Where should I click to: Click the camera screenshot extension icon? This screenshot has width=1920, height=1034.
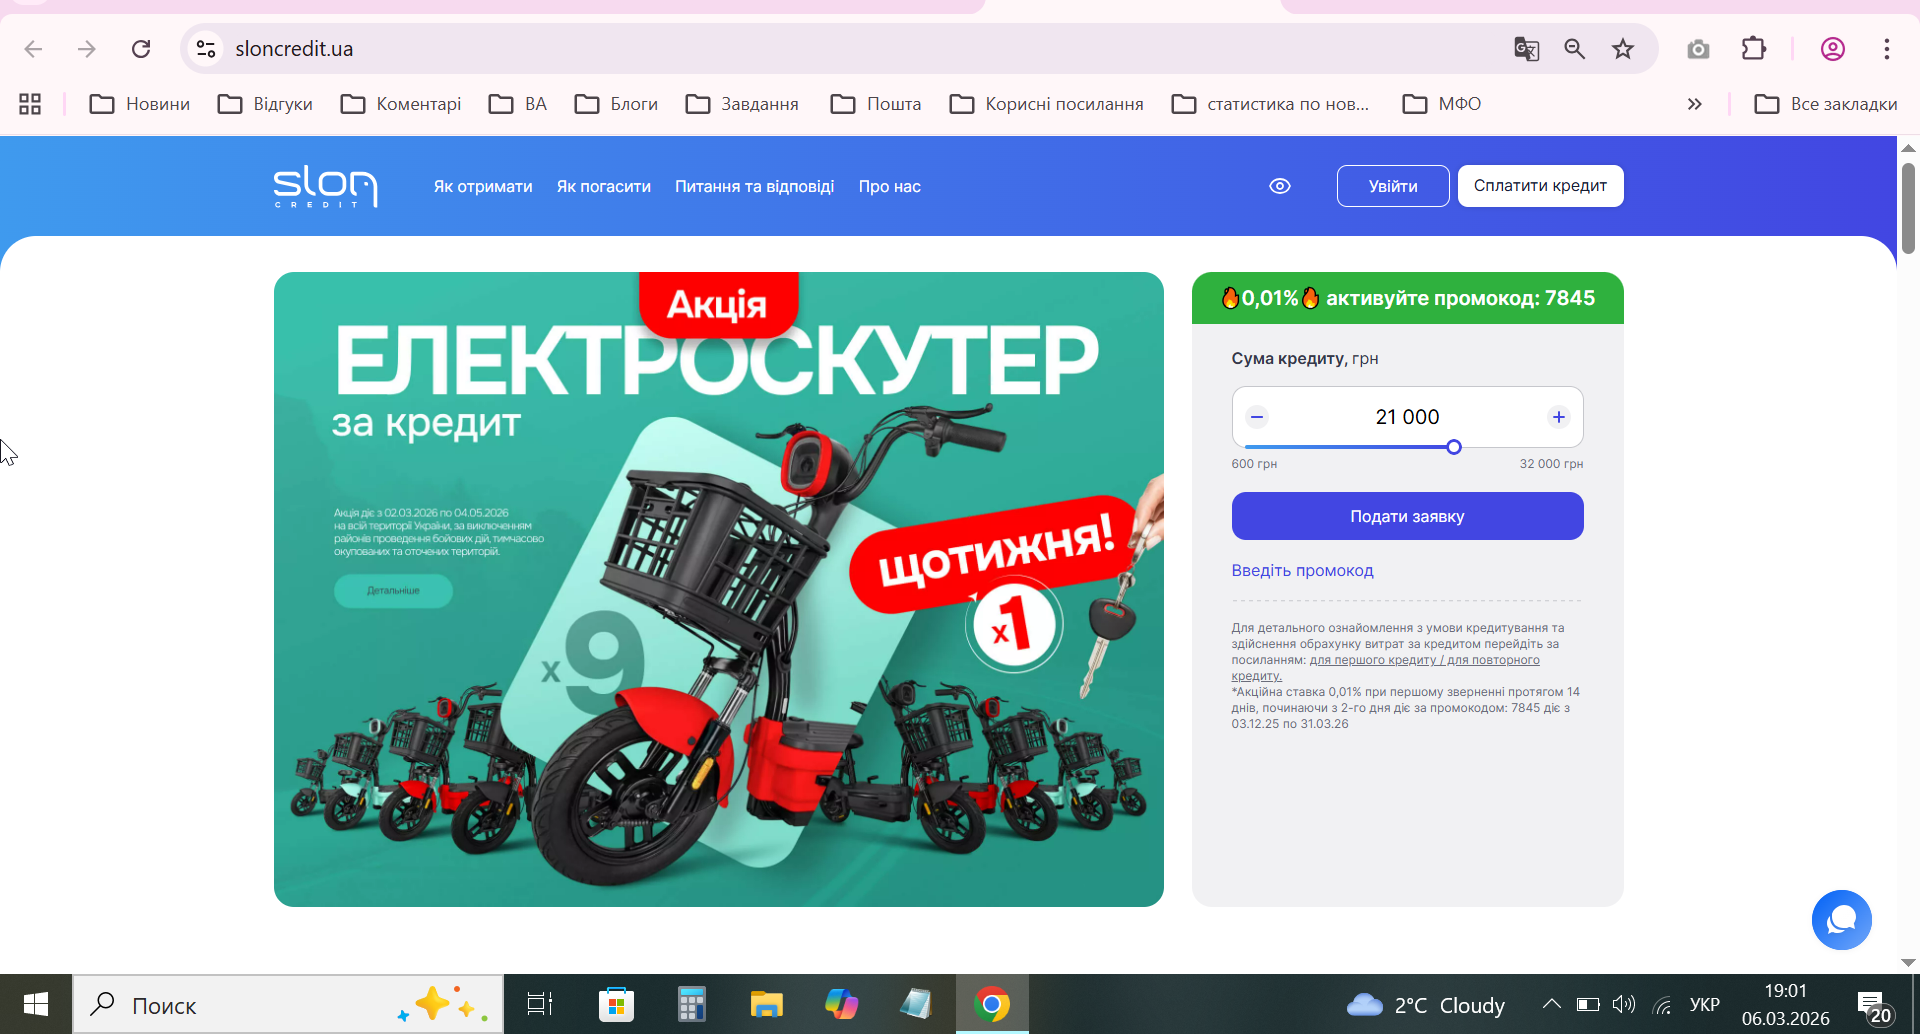tap(1698, 49)
